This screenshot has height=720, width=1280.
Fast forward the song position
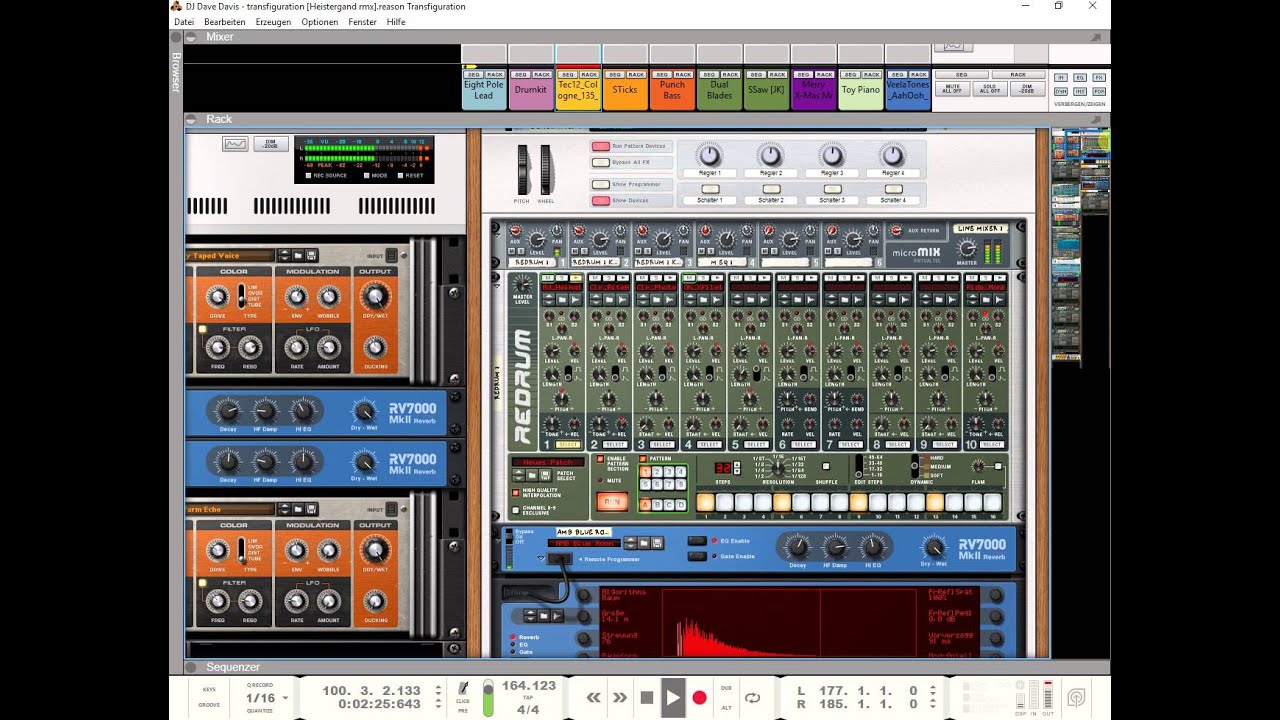pyautogui.click(x=620, y=697)
